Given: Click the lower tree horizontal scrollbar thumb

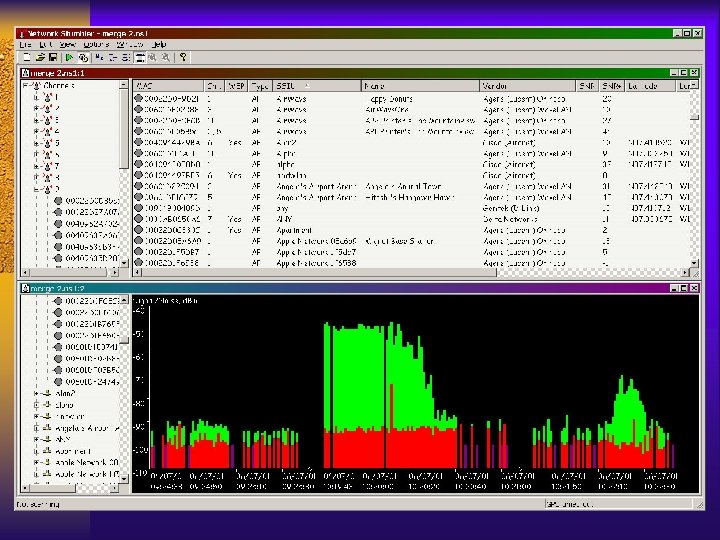Looking at the screenshot, I should [52, 488].
